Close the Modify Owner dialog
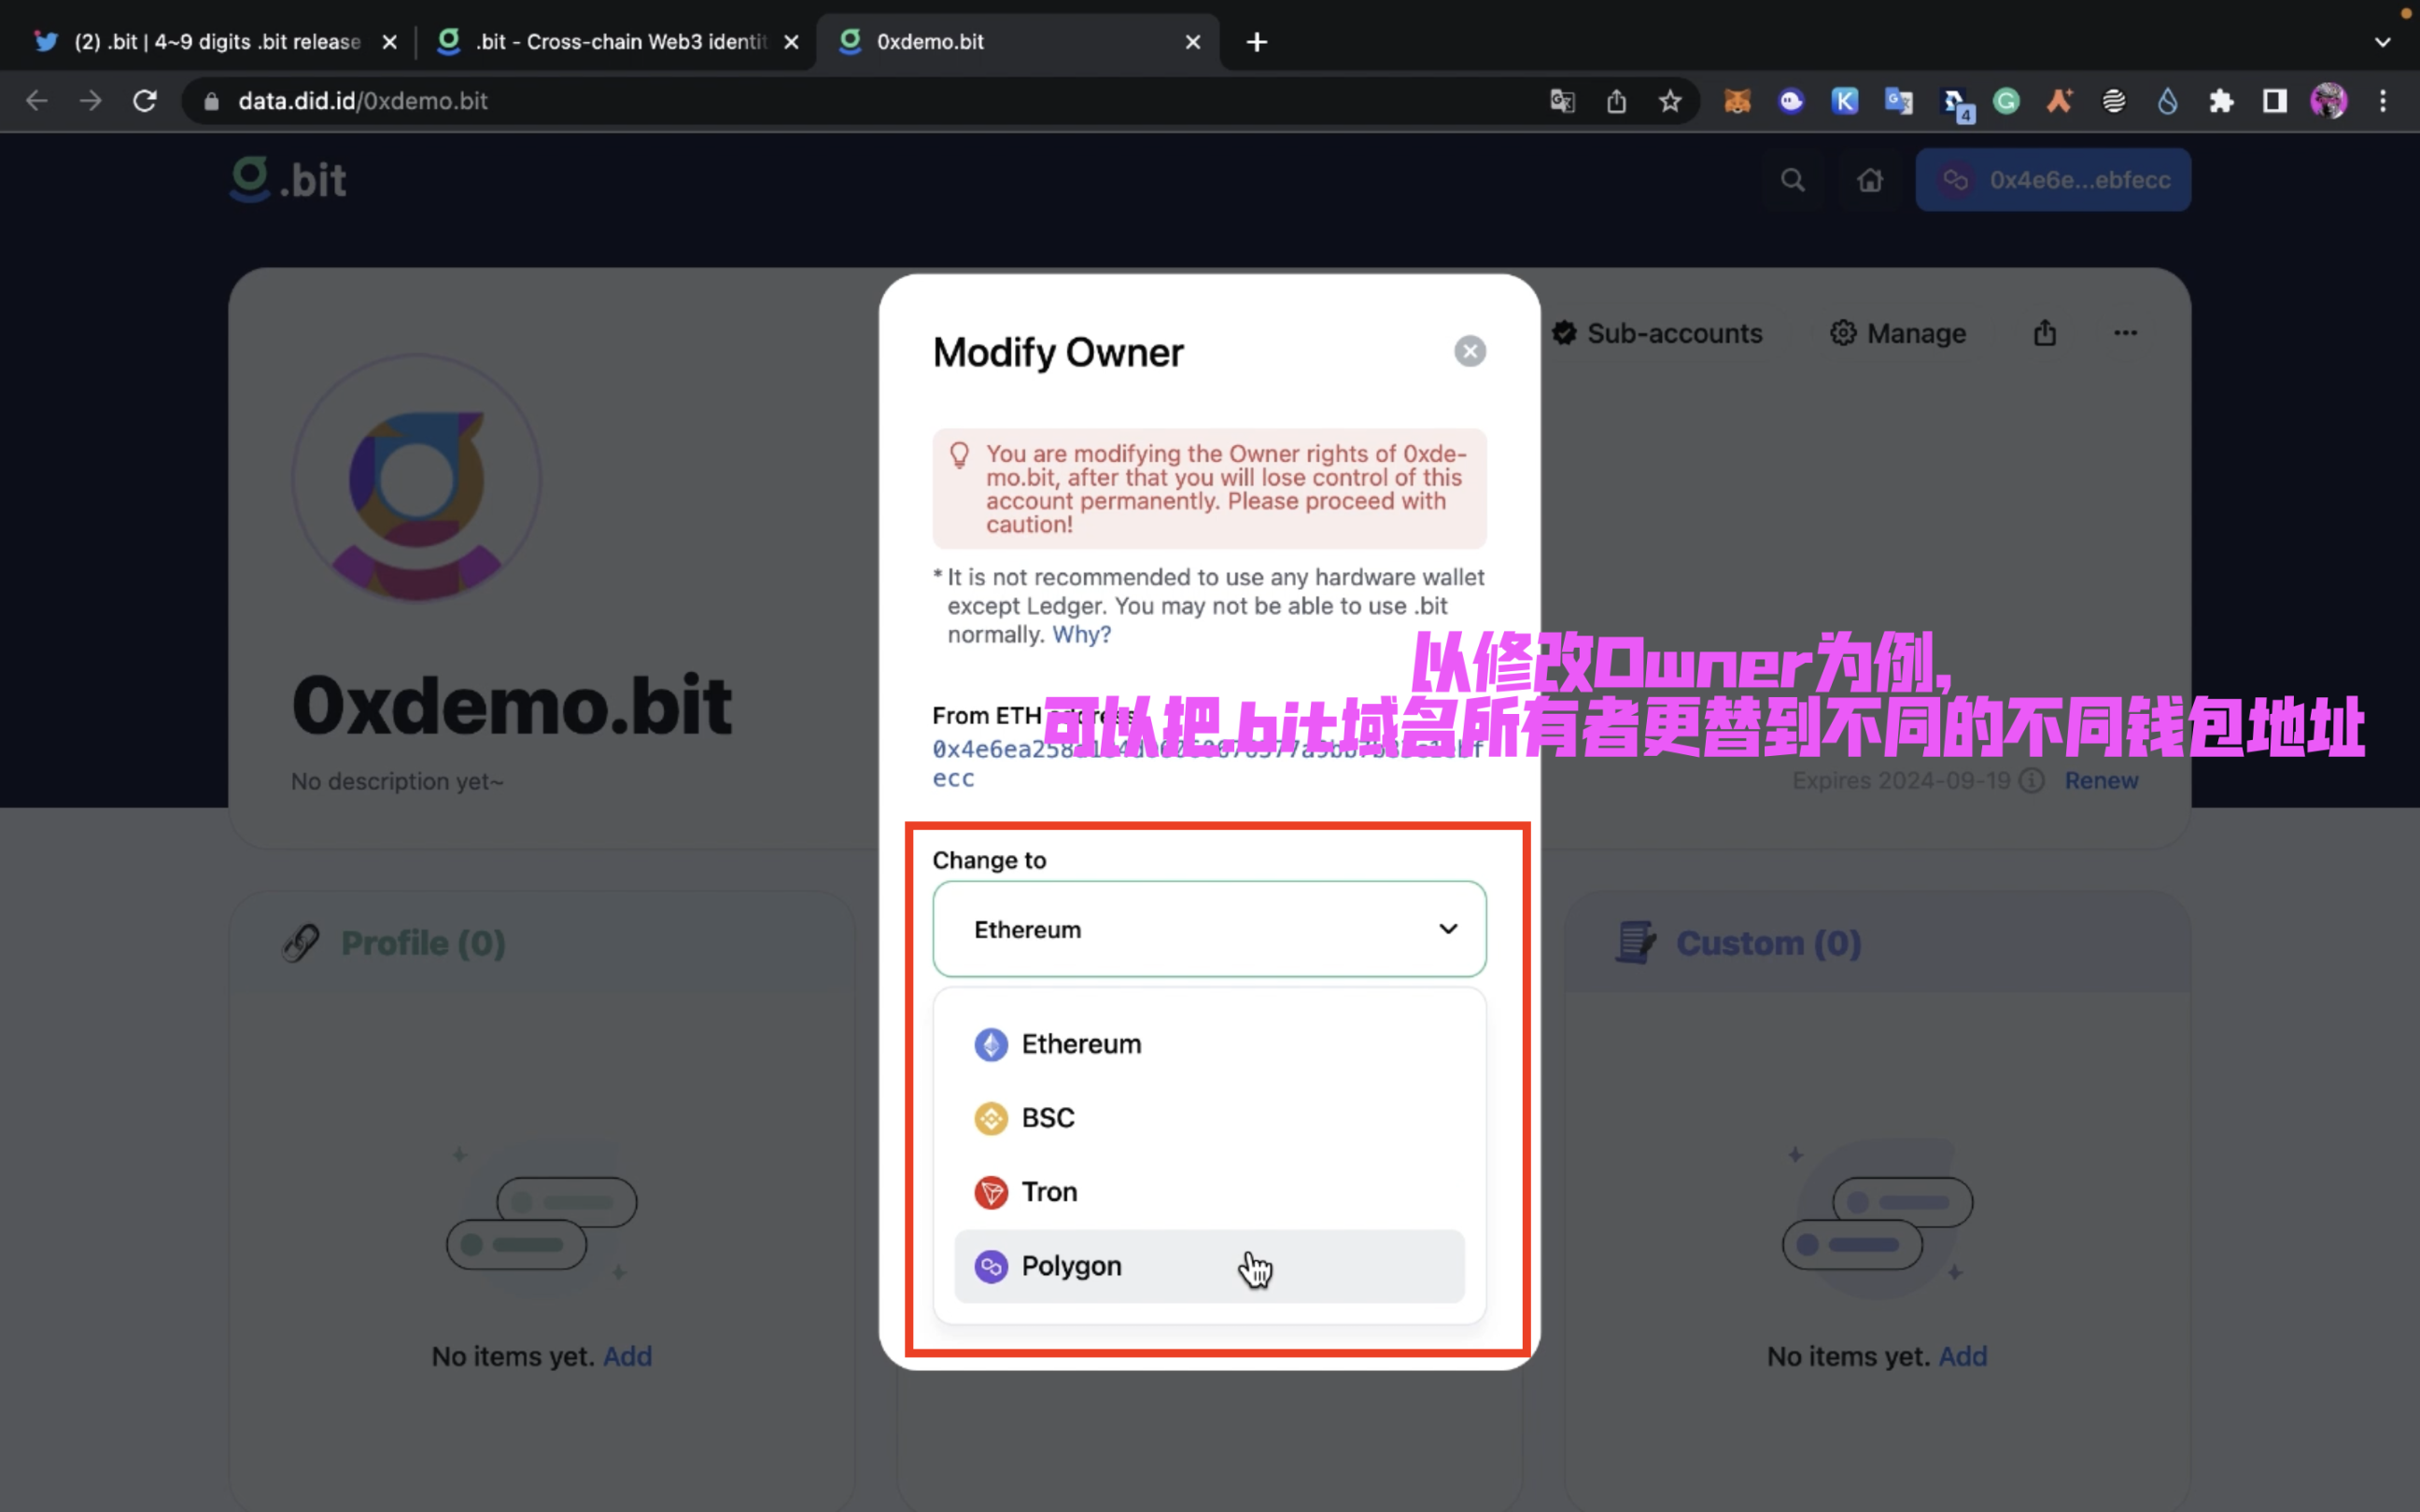 pos(1469,351)
